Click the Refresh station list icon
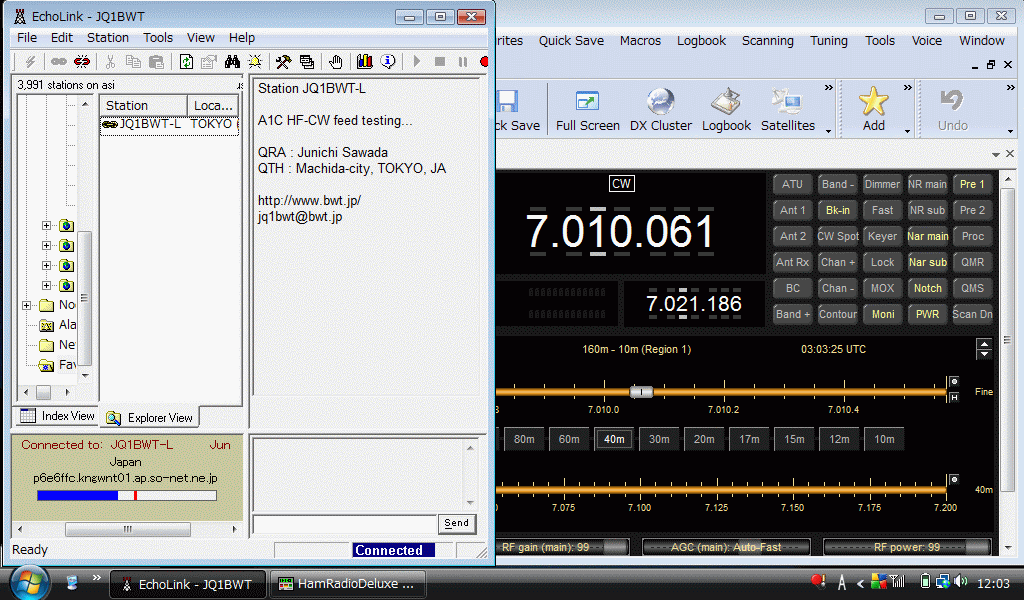Viewport: 1024px width, 600px height. coord(186,62)
